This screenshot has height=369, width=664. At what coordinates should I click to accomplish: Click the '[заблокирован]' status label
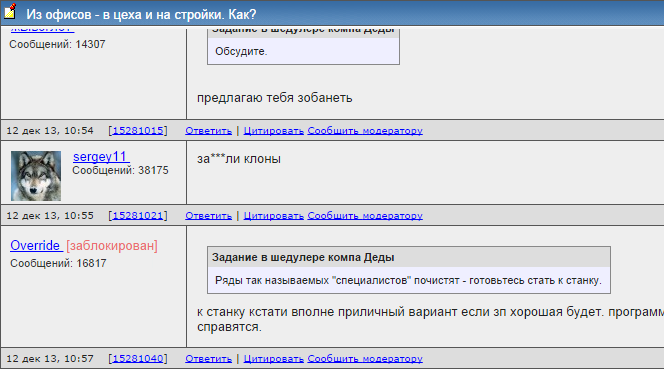coord(112,246)
